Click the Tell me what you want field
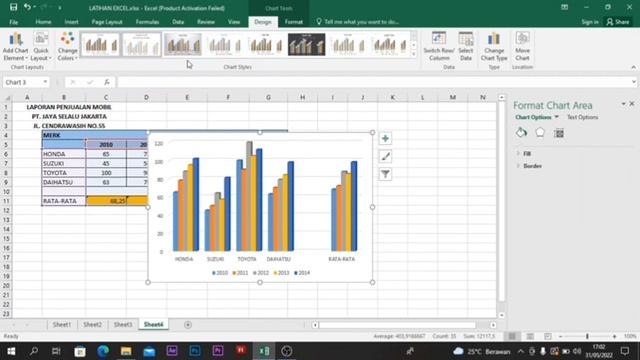Image resolution: width=640 pixels, height=360 pixels. pos(358,22)
